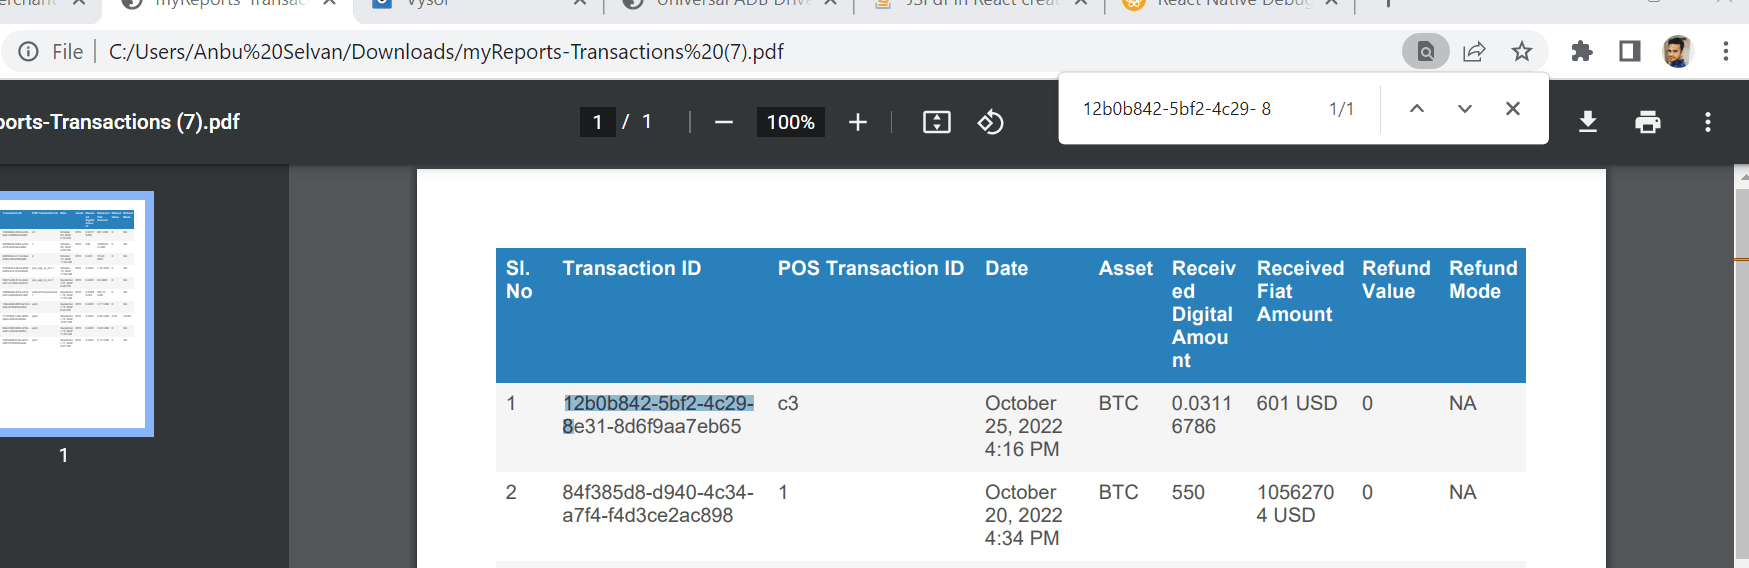
Task: Open the Chrome three-dot menu
Action: [1725, 51]
